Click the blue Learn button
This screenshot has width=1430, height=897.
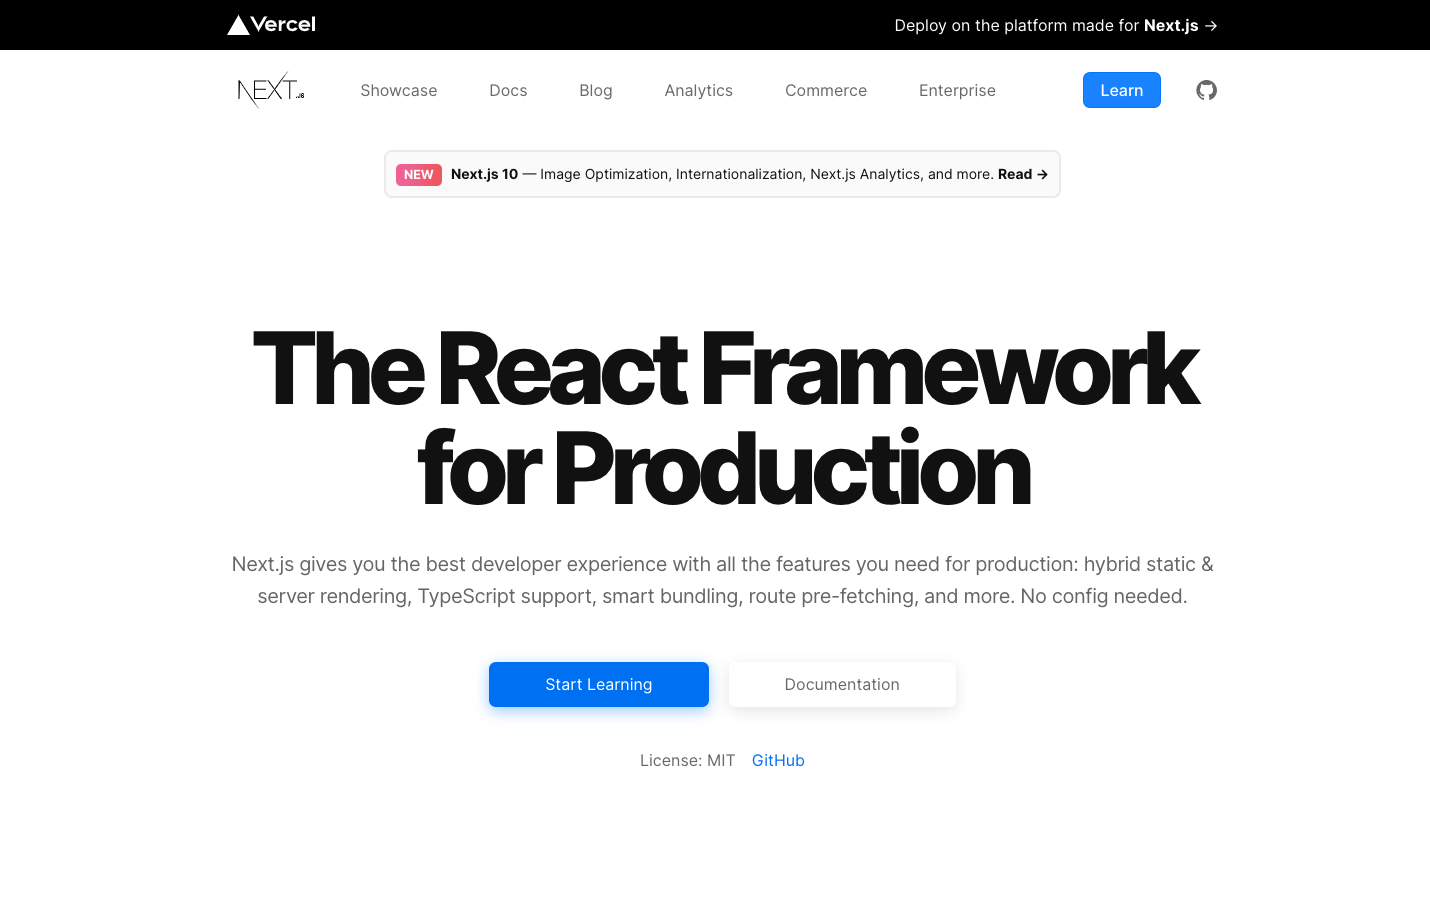pyautogui.click(x=1122, y=90)
